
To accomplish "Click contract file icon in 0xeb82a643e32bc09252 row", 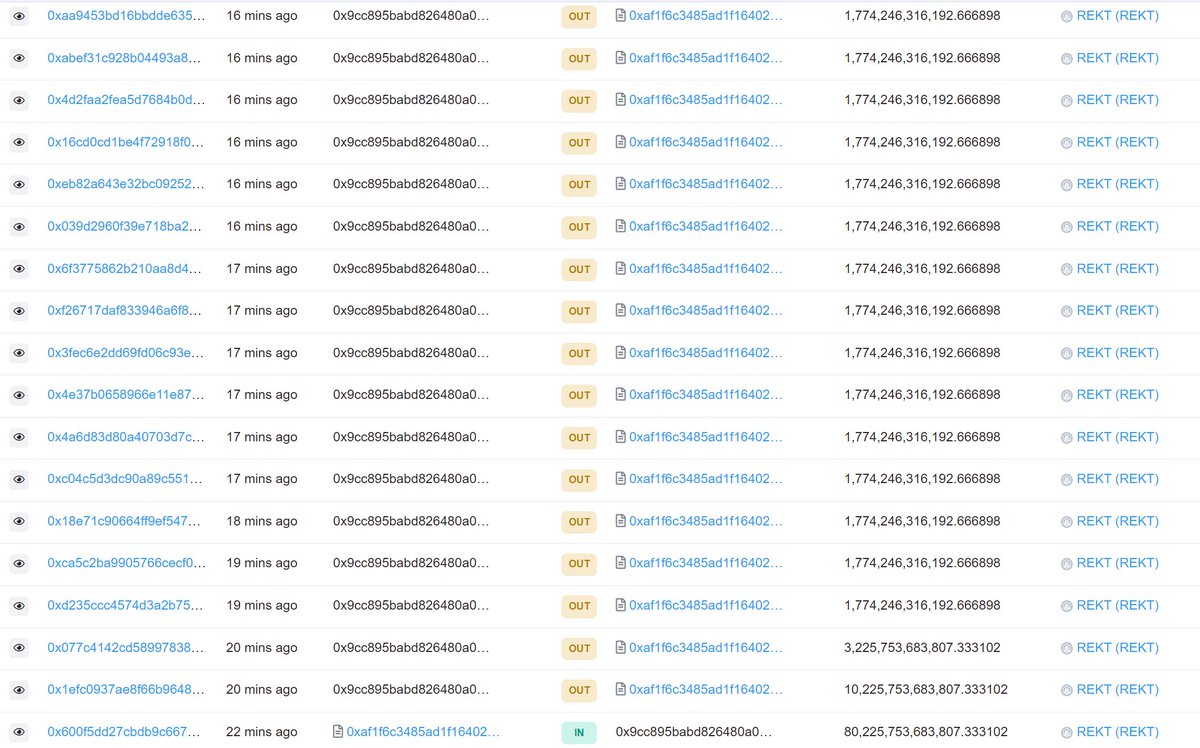I will tap(621, 184).
